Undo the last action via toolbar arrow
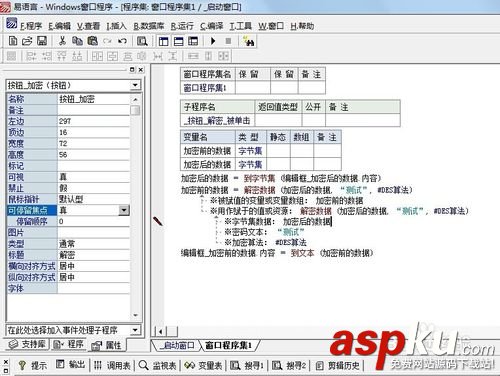 [x=122, y=41]
